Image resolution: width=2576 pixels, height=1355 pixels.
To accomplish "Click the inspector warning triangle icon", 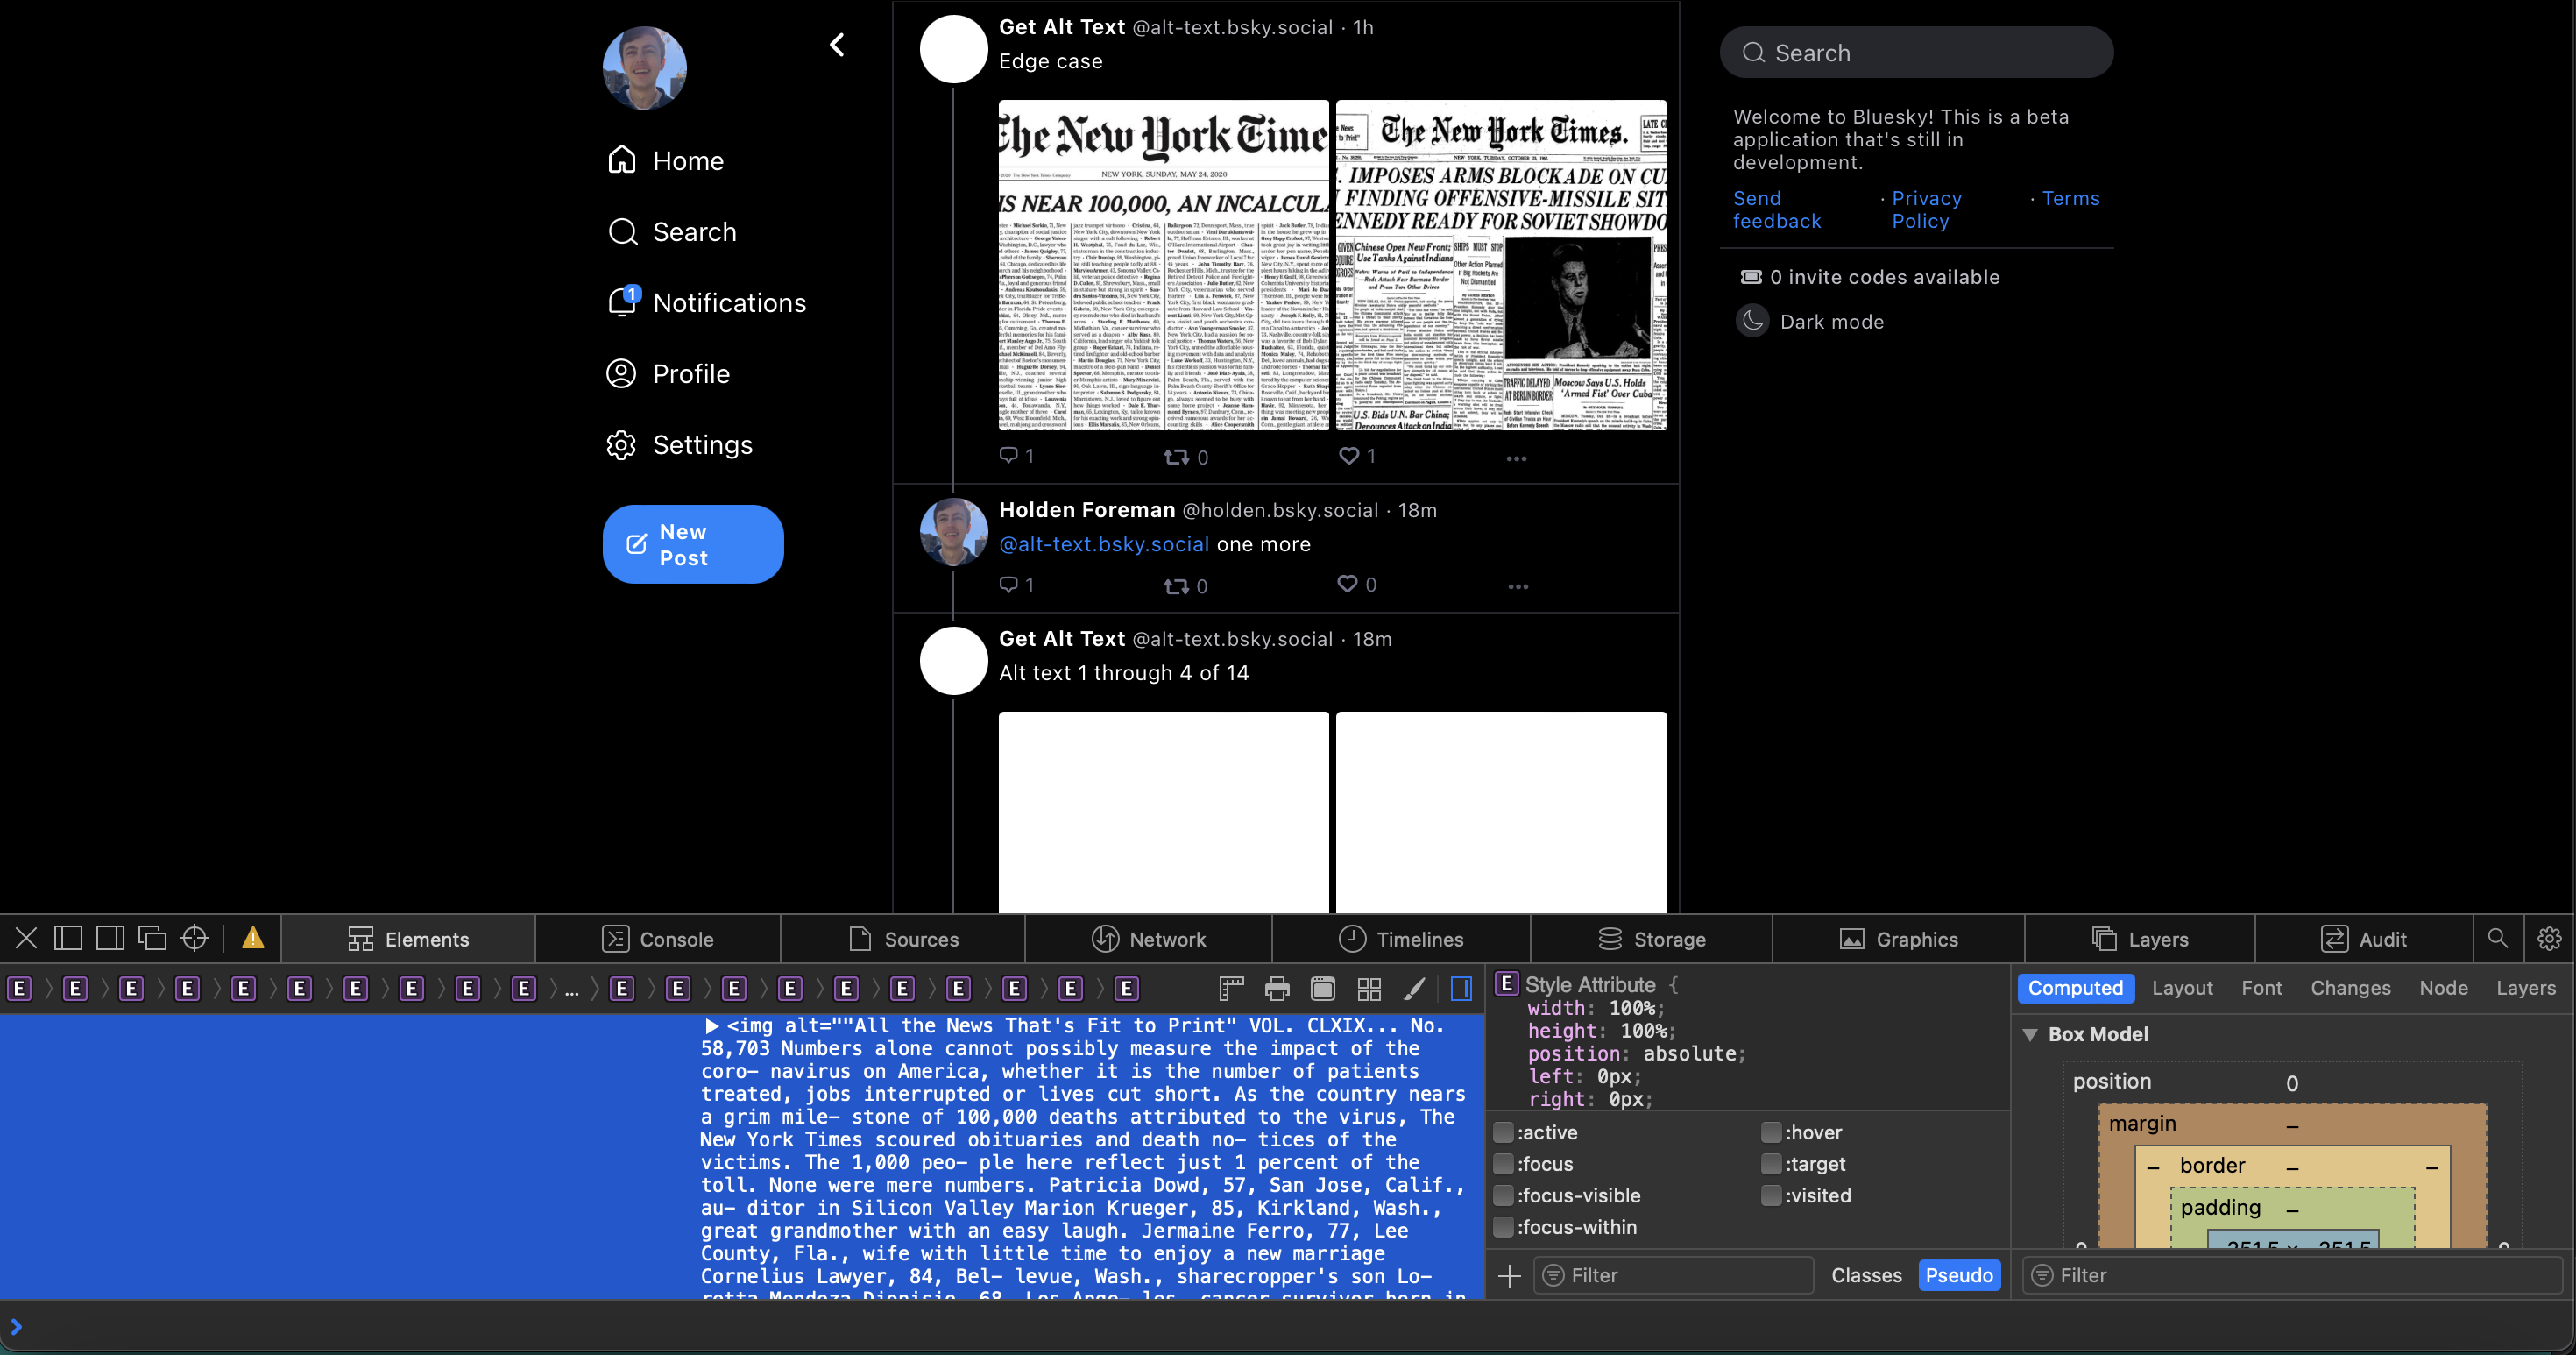I will (253, 938).
